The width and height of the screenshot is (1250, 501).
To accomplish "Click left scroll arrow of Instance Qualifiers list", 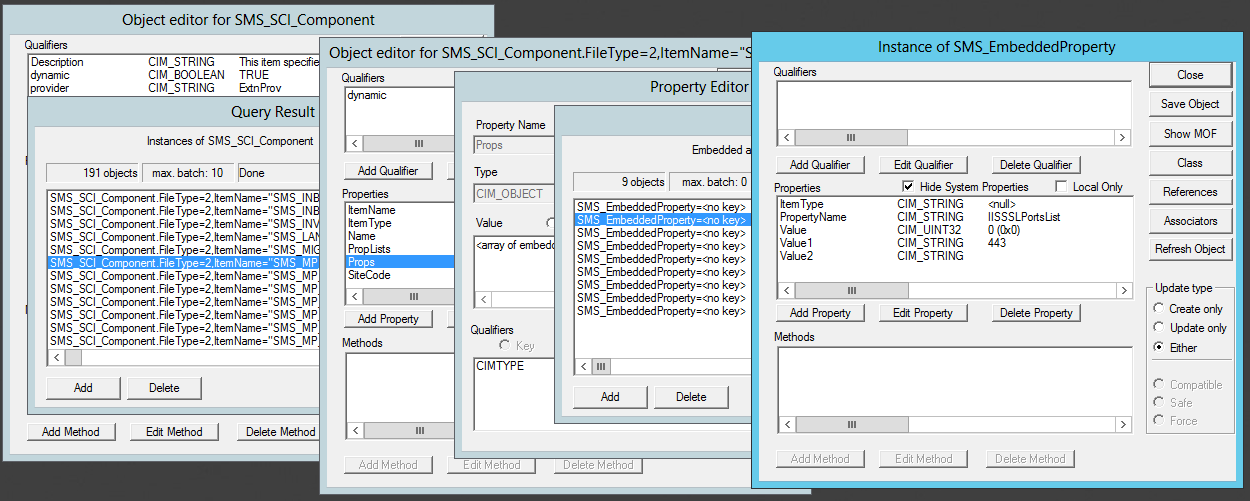I will 786,138.
